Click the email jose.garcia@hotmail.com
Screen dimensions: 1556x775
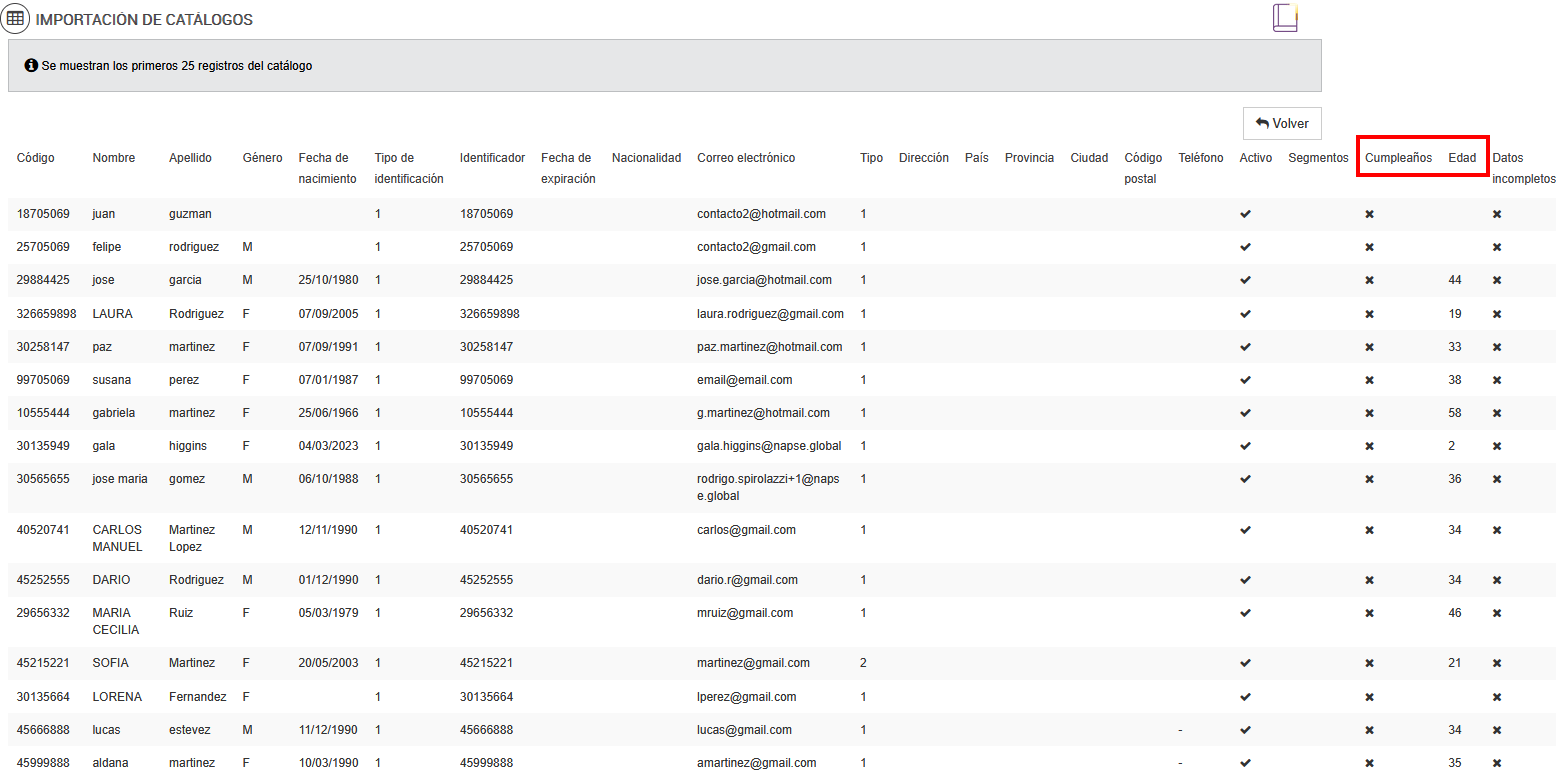[764, 280]
